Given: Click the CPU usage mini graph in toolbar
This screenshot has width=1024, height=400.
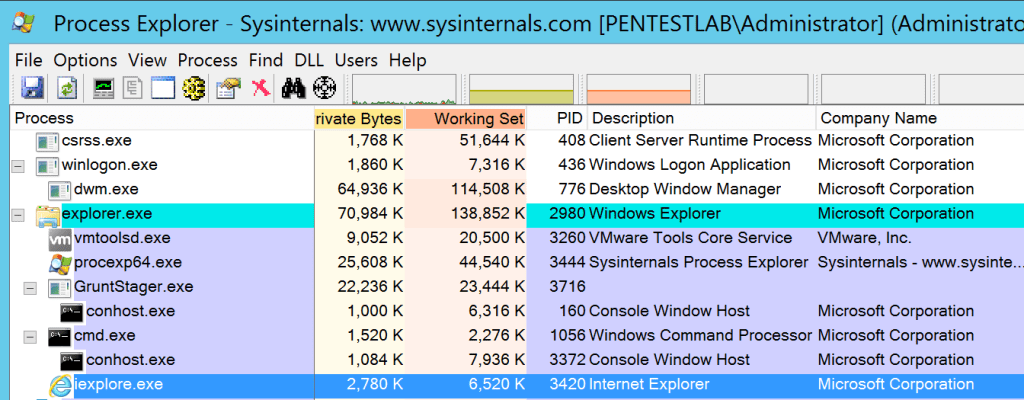Looking at the screenshot, I should [404, 89].
